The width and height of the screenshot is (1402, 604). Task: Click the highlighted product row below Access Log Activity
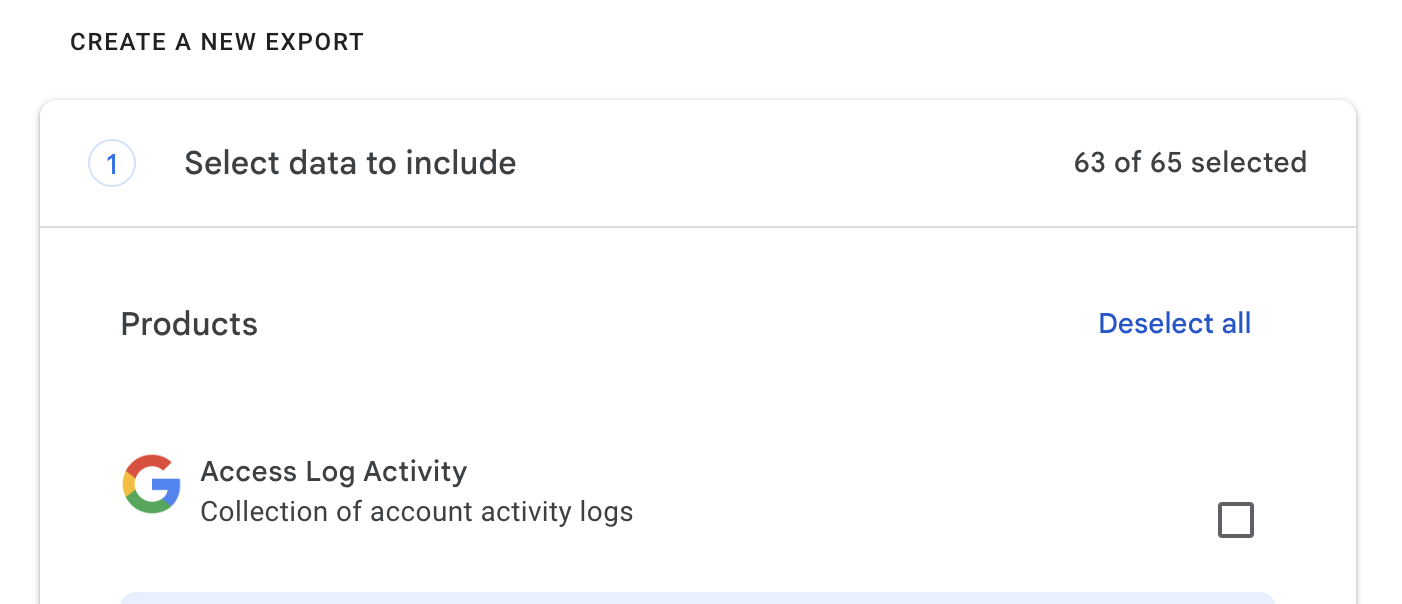700,600
